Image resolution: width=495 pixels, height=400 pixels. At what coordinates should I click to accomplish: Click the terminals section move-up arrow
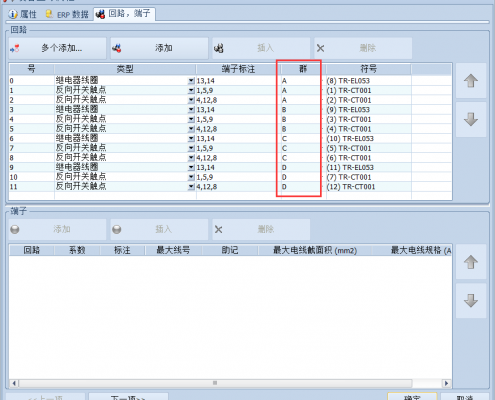pos(471,262)
